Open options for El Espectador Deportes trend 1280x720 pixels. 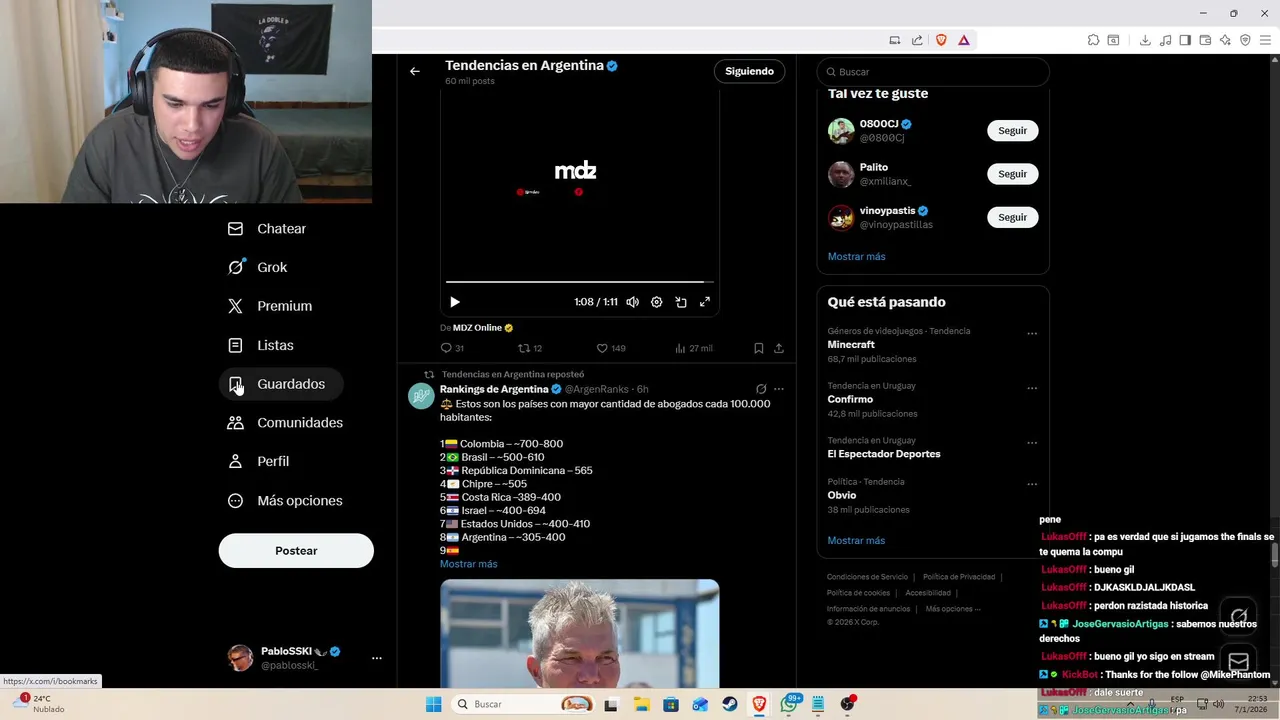(1032, 443)
